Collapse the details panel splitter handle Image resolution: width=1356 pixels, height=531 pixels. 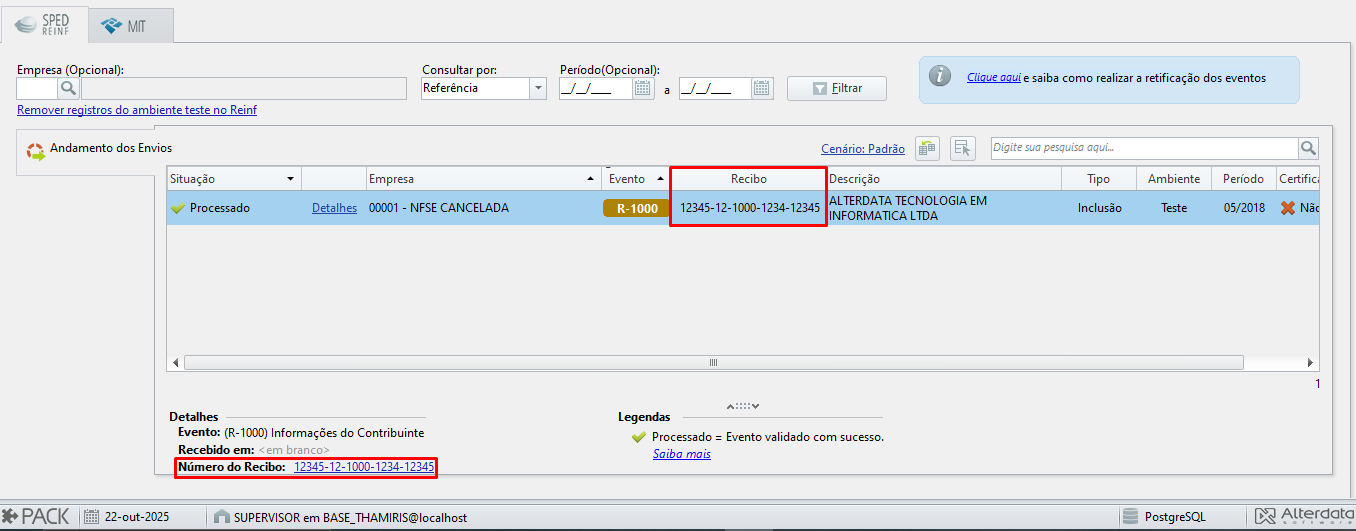(743, 406)
